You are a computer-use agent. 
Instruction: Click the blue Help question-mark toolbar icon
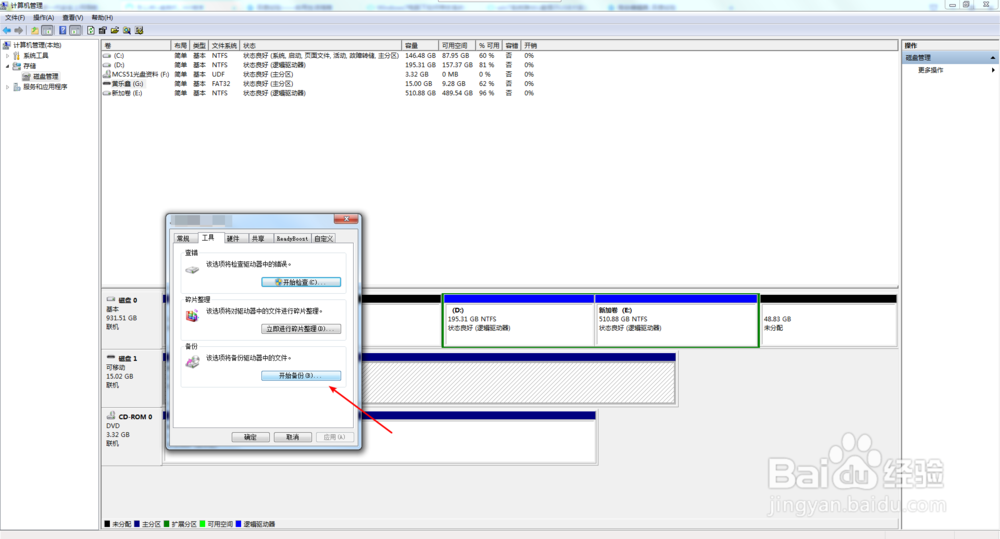pyautogui.click(x=62, y=31)
